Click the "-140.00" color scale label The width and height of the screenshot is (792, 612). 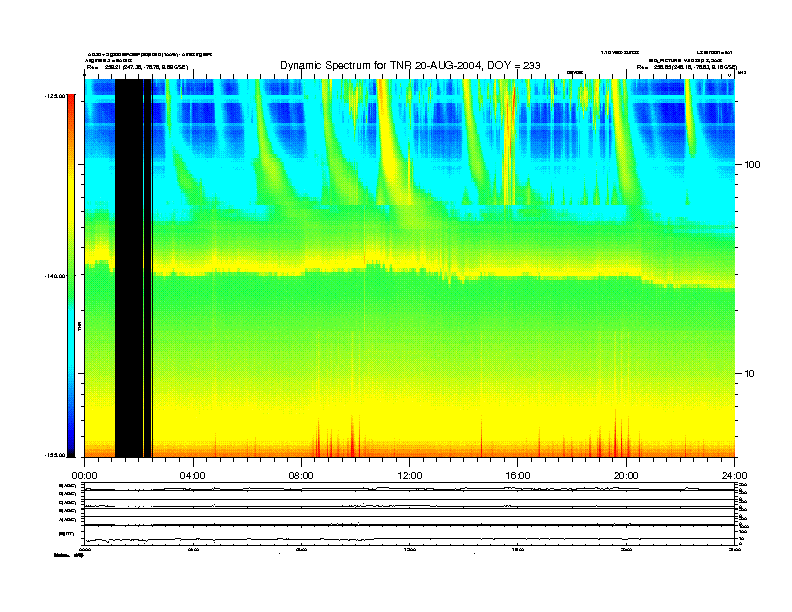point(55,276)
